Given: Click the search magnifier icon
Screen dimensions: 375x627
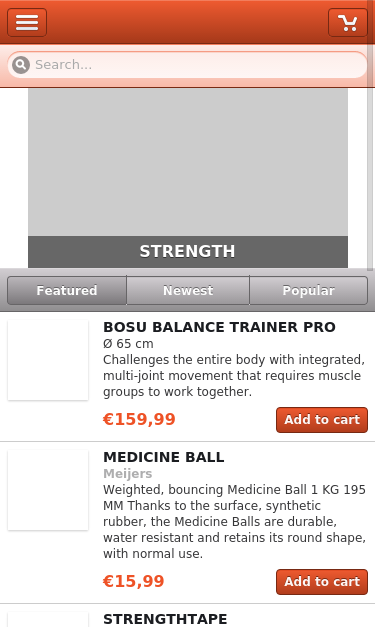Looking at the screenshot, I should click(x=21, y=65).
